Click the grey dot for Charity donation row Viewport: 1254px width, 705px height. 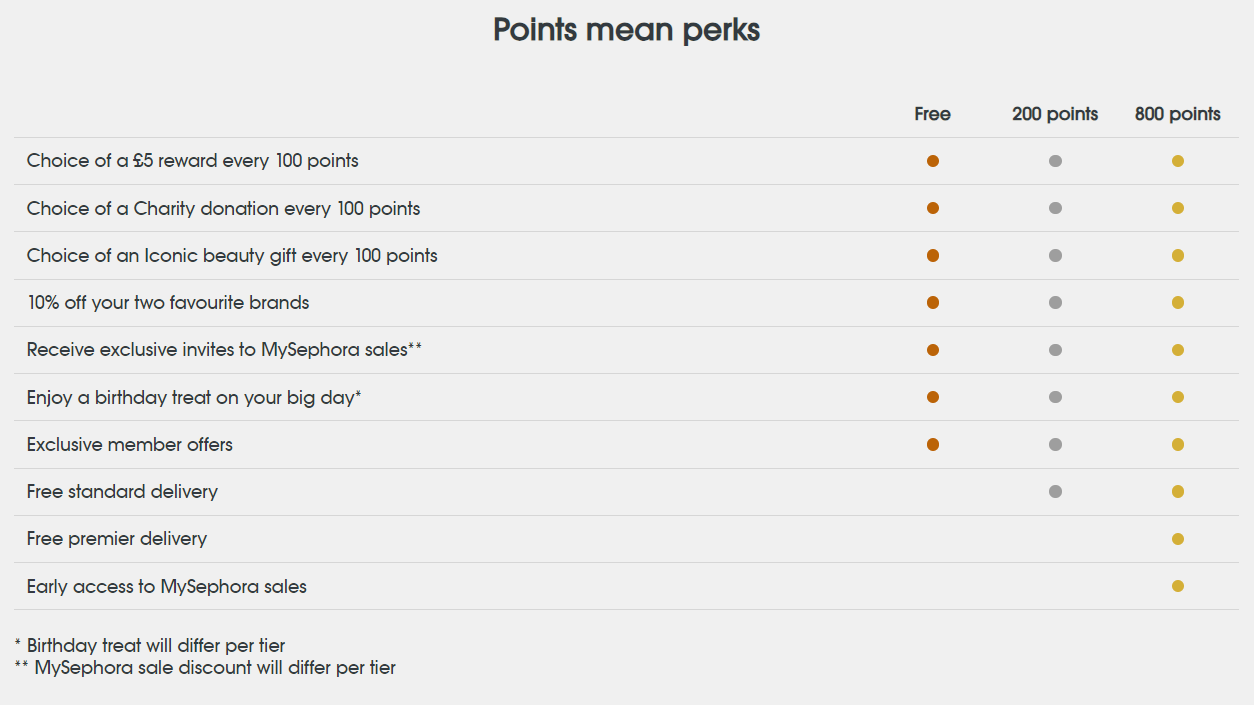pos(1055,208)
